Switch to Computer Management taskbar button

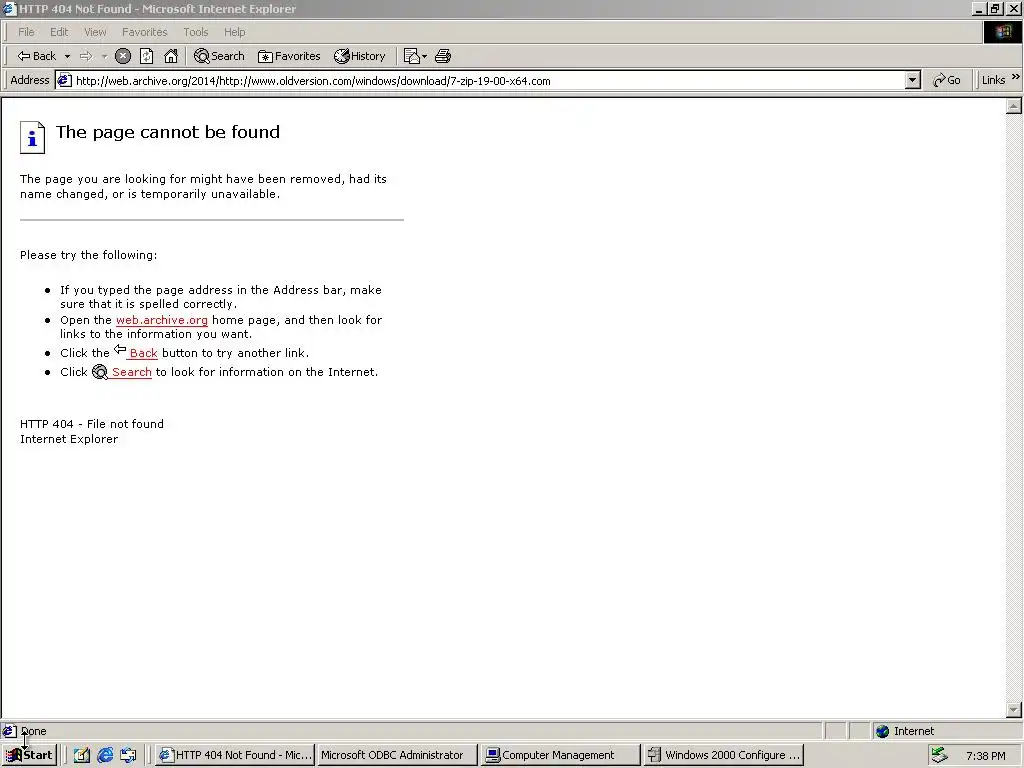560,755
